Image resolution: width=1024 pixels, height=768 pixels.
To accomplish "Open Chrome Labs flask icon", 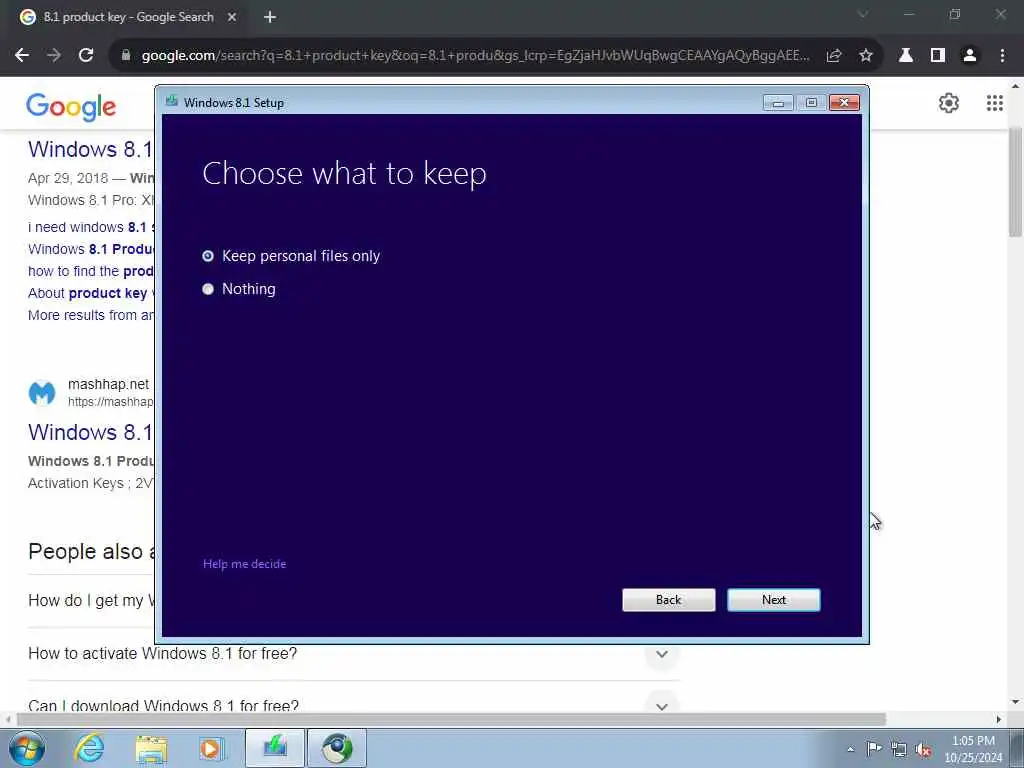I will [x=905, y=56].
